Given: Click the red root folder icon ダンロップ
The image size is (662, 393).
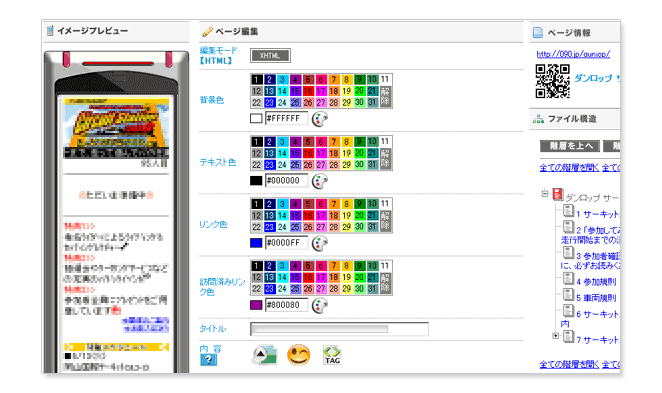Looking at the screenshot, I should [x=558, y=194].
